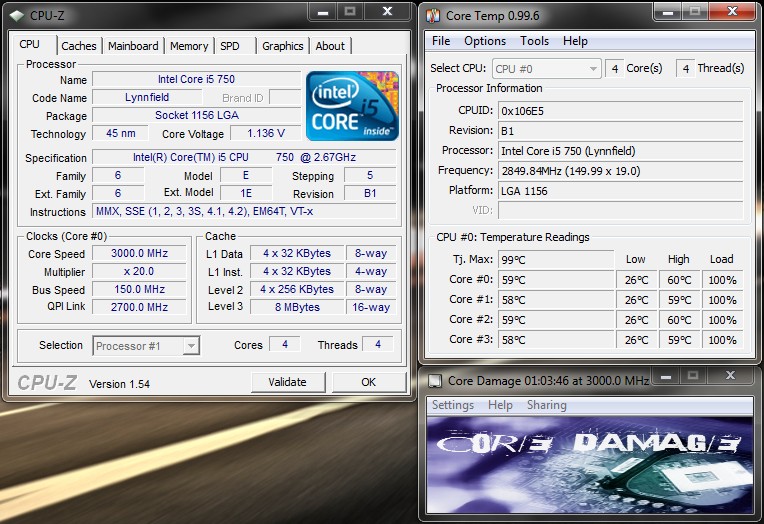The width and height of the screenshot is (764, 524).
Task: Open the Mainboard tab in CPU-Z
Action: [133, 46]
